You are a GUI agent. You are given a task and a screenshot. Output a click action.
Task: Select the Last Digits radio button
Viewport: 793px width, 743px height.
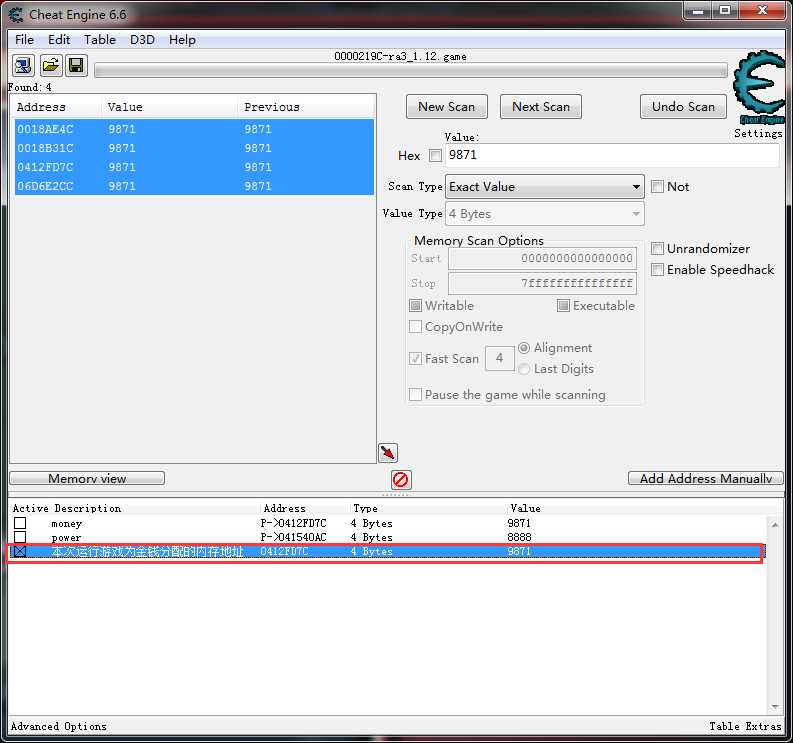pos(524,369)
